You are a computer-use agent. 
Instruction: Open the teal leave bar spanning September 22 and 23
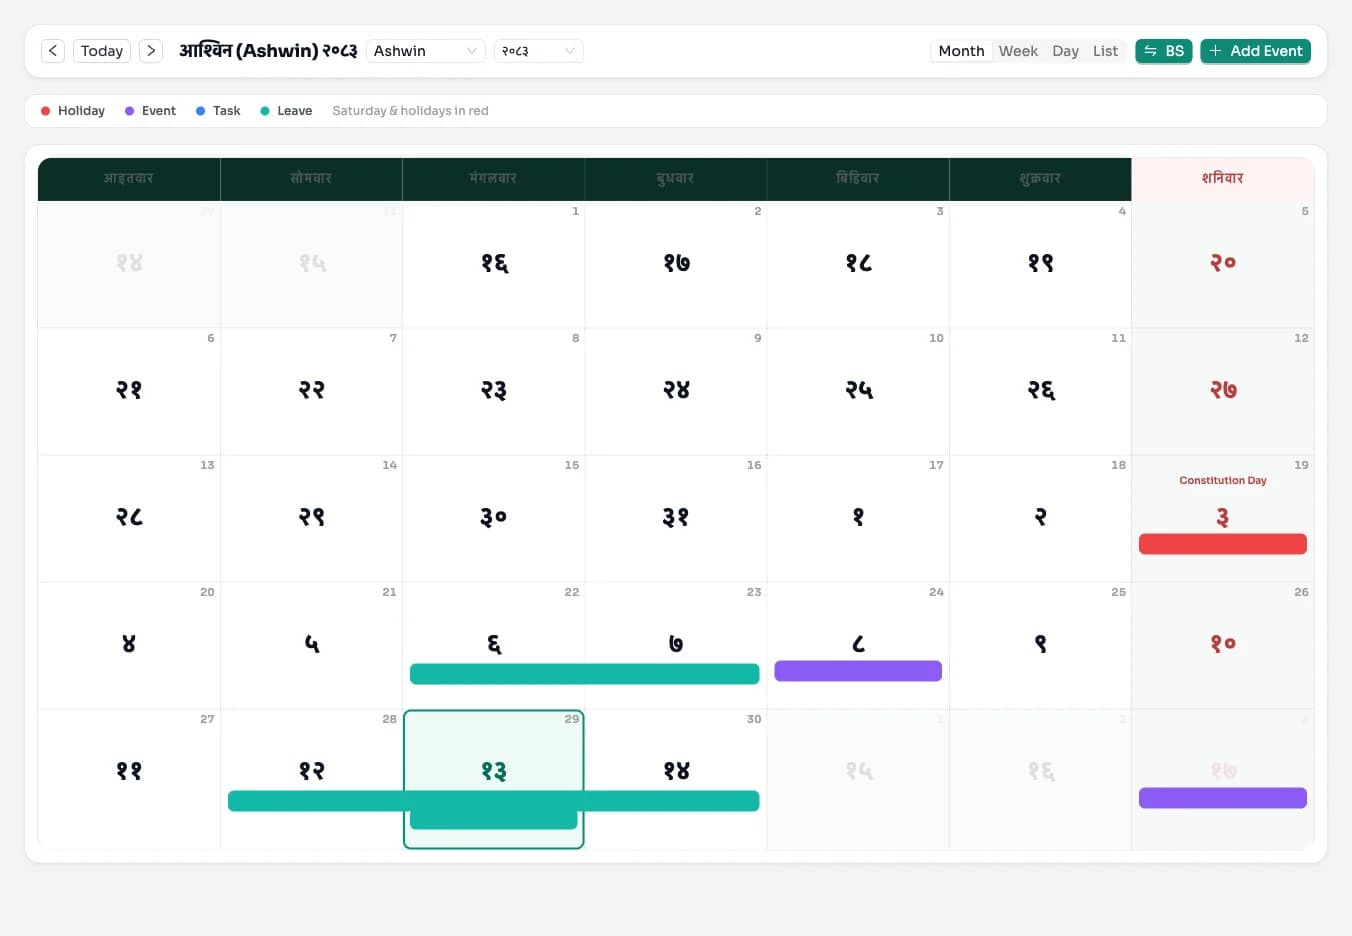[x=584, y=674]
